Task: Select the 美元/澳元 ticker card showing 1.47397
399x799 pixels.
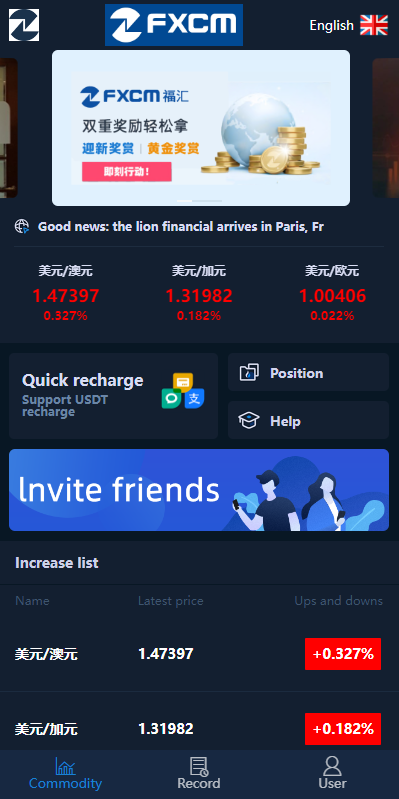Action: (x=66, y=293)
